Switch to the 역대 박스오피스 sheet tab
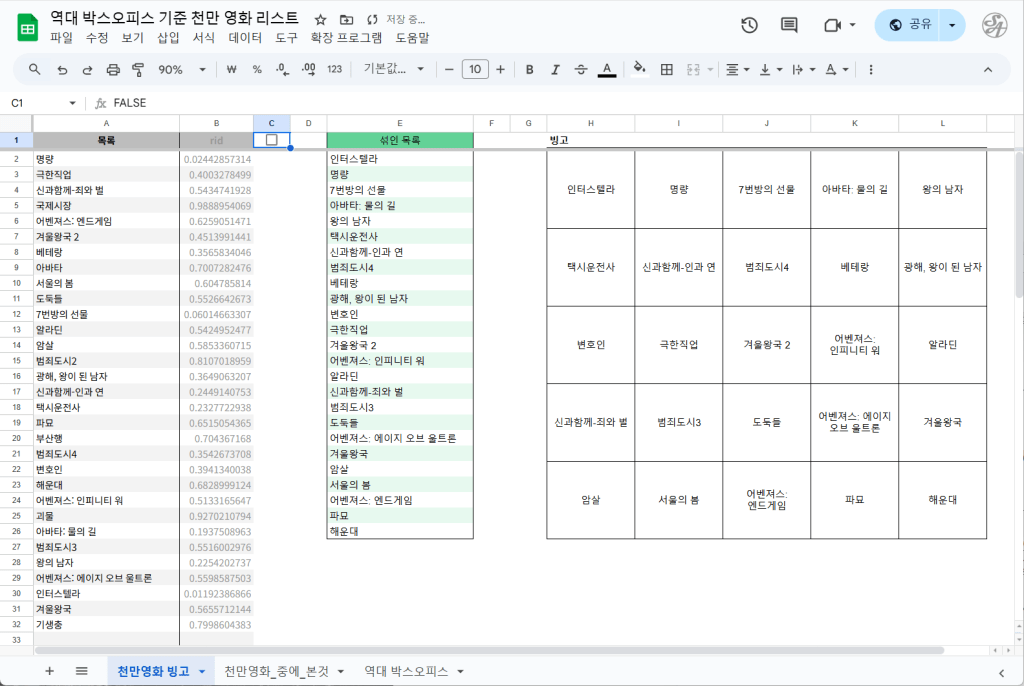The width and height of the screenshot is (1024, 686). 409,671
